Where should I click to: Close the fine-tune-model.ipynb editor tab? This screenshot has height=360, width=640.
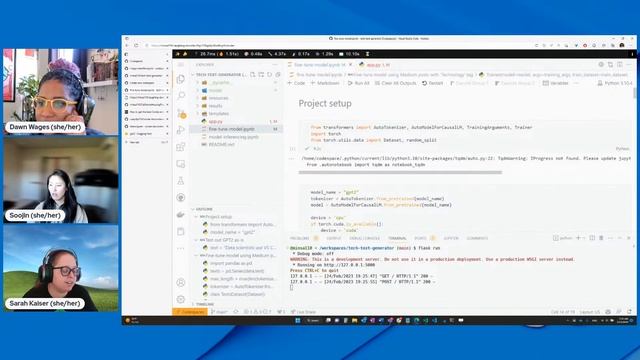click(x=350, y=64)
